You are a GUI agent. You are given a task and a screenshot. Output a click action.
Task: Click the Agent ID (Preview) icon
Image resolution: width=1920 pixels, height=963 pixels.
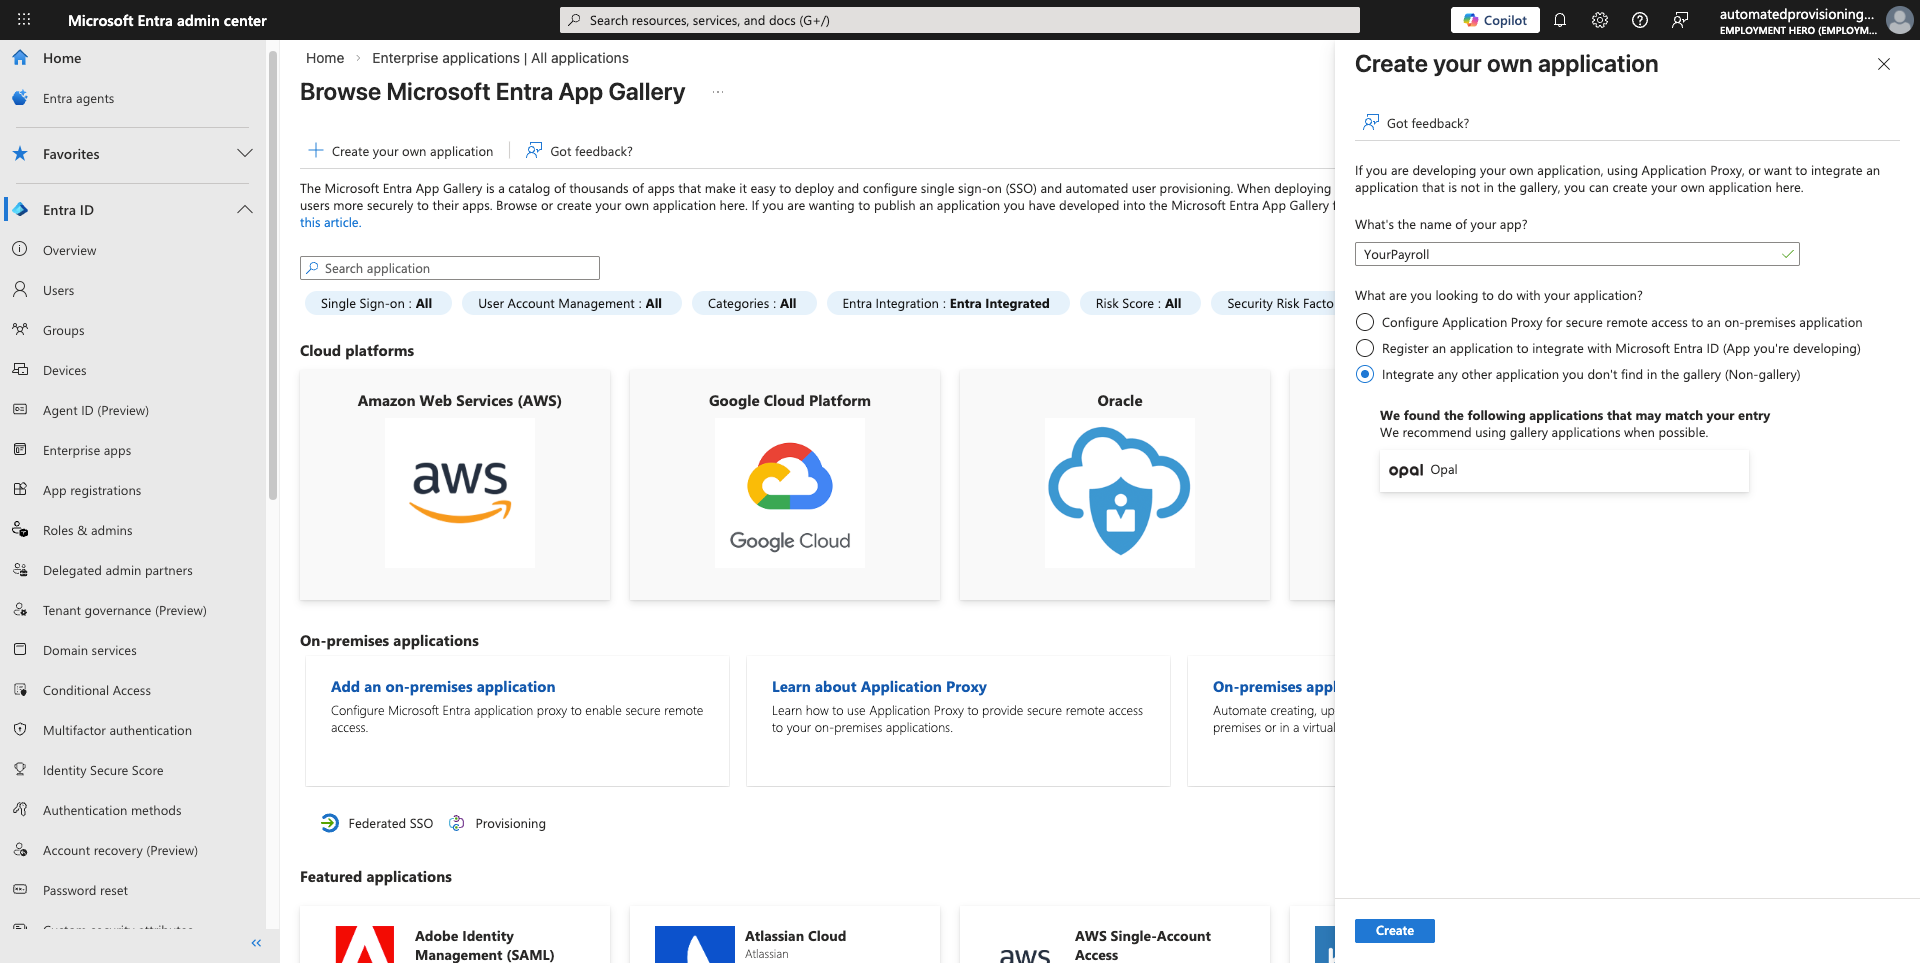pos(20,409)
